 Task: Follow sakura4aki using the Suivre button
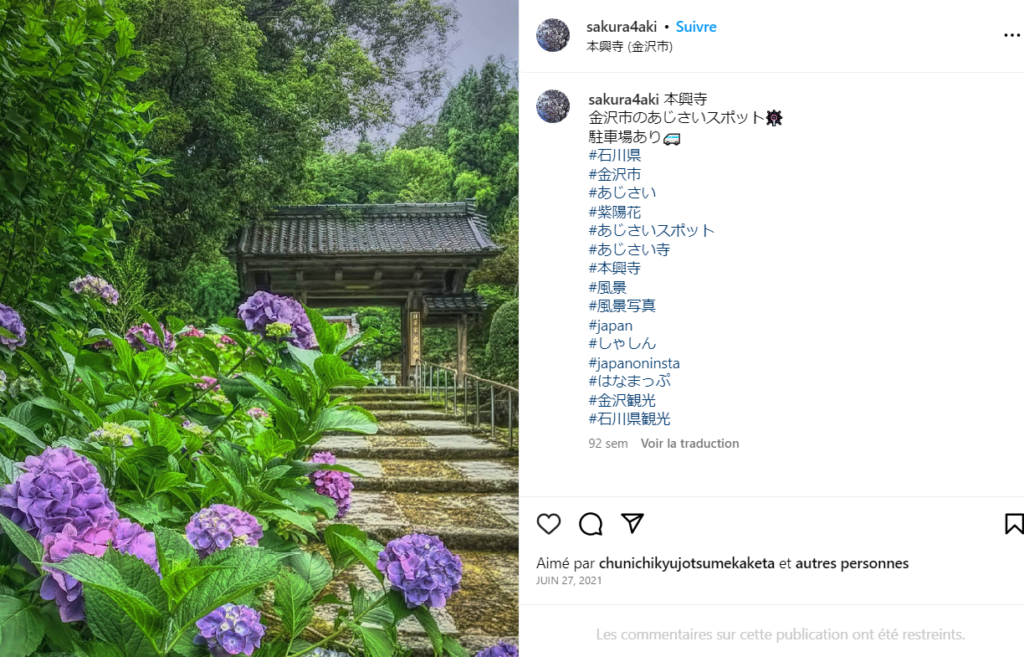coord(696,27)
